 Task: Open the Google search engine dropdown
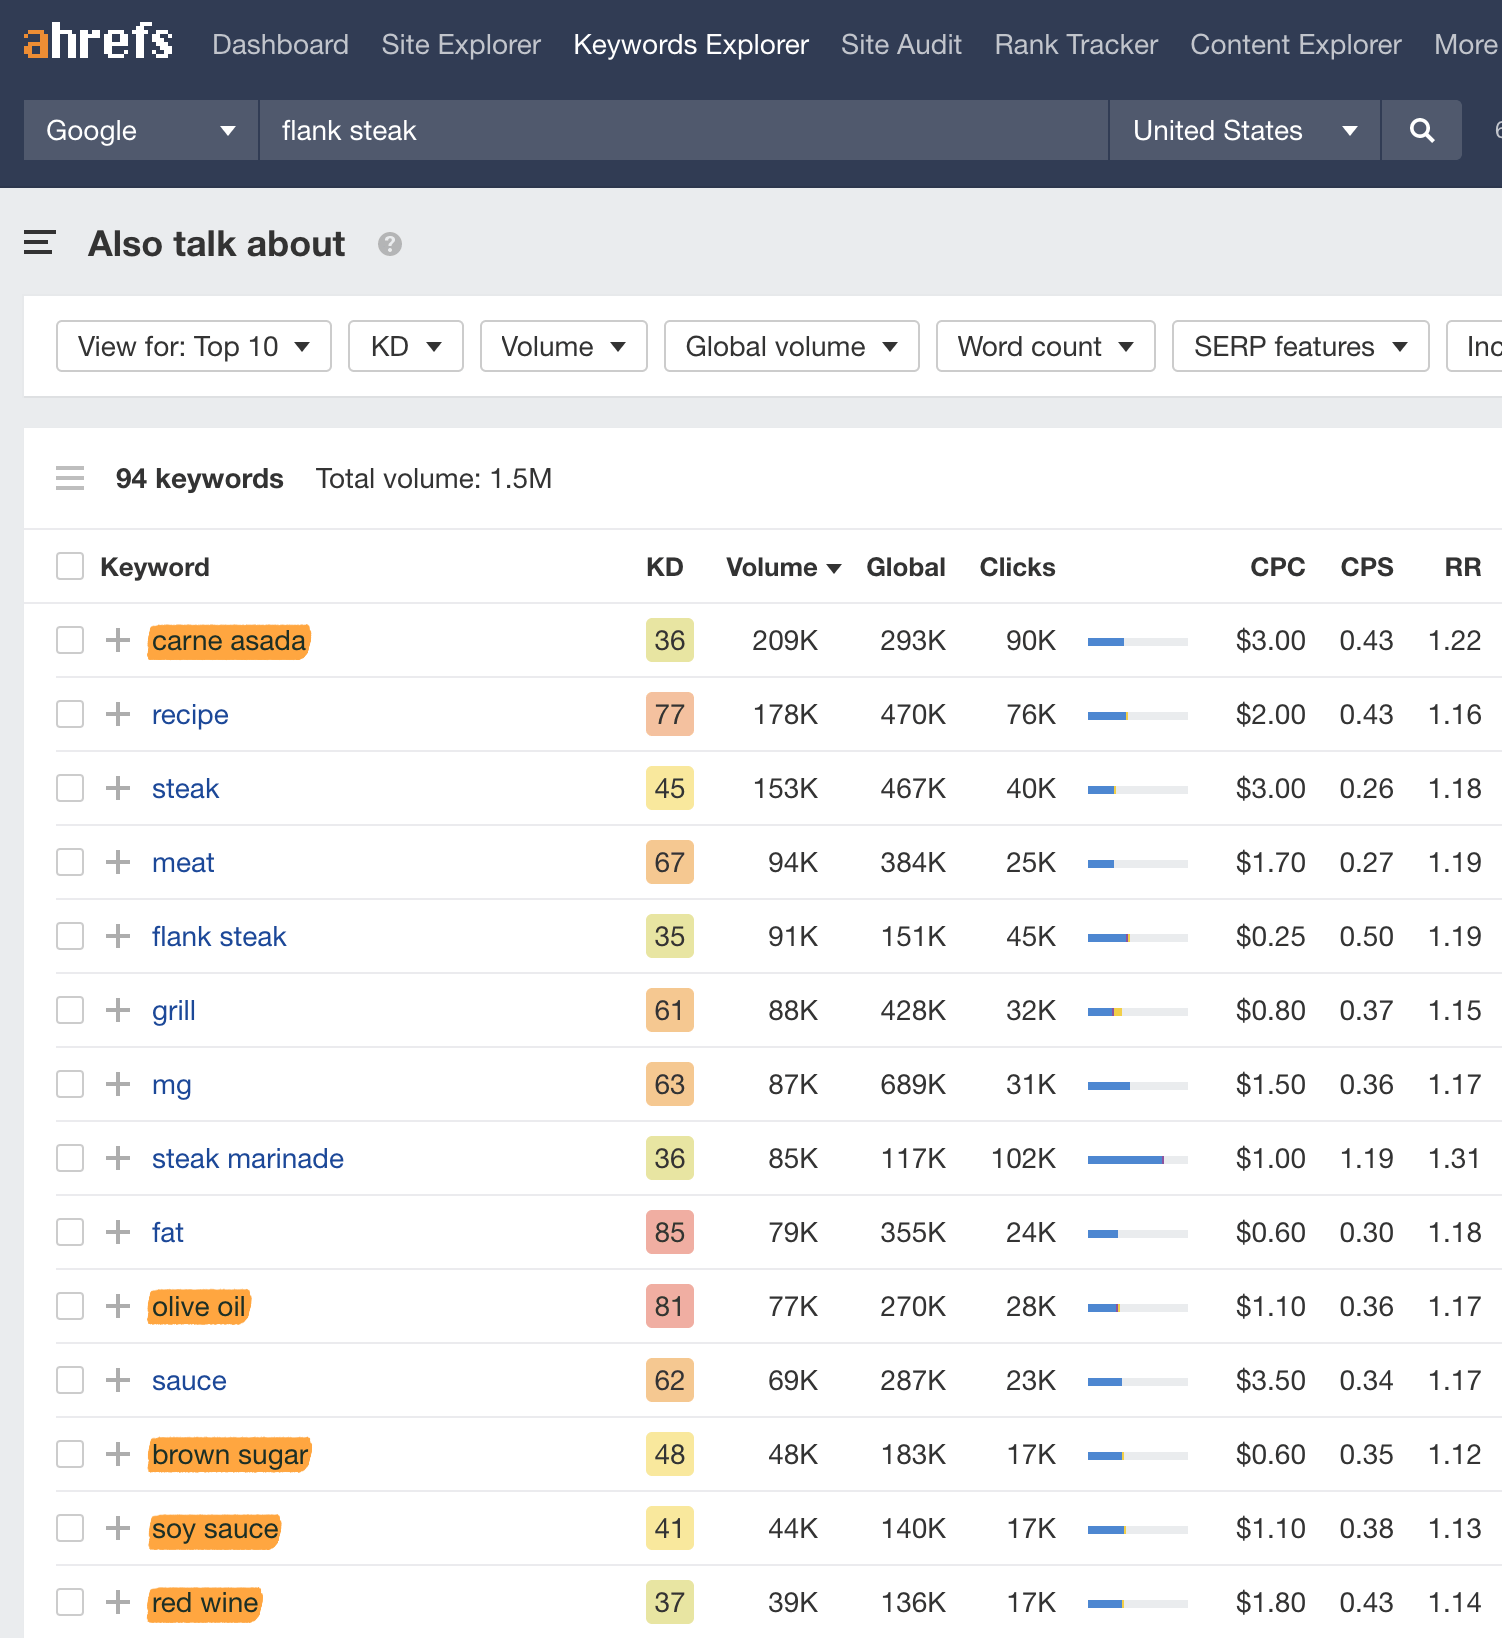[x=140, y=130]
